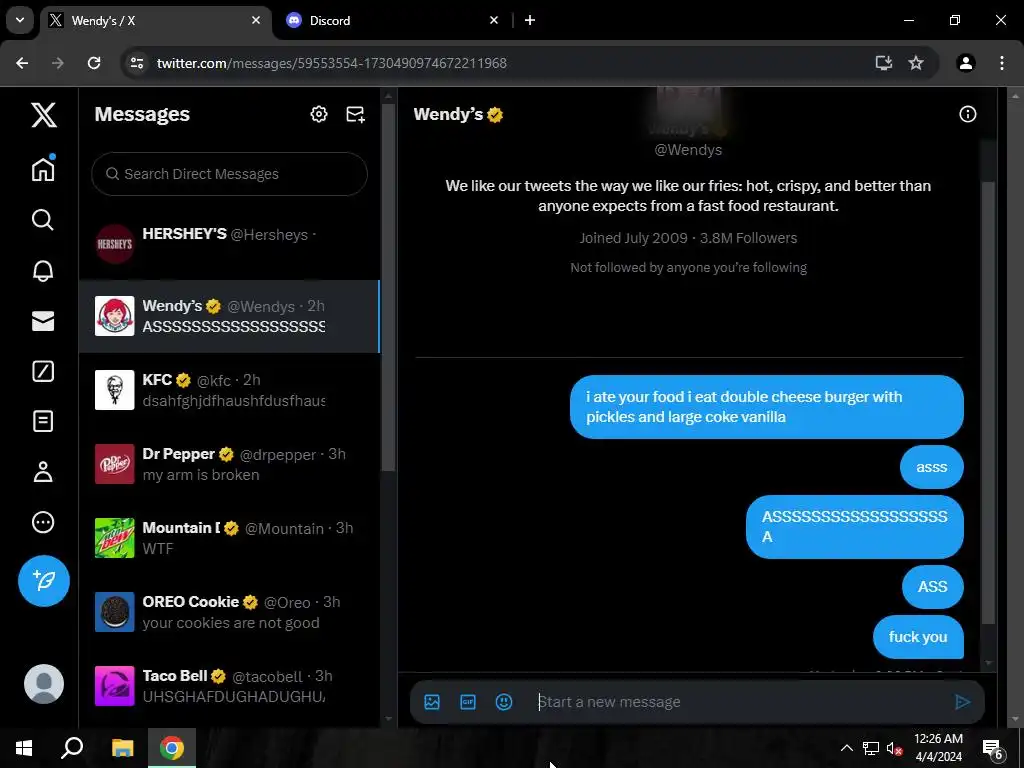Open the KFC conversation

[x=229, y=390]
